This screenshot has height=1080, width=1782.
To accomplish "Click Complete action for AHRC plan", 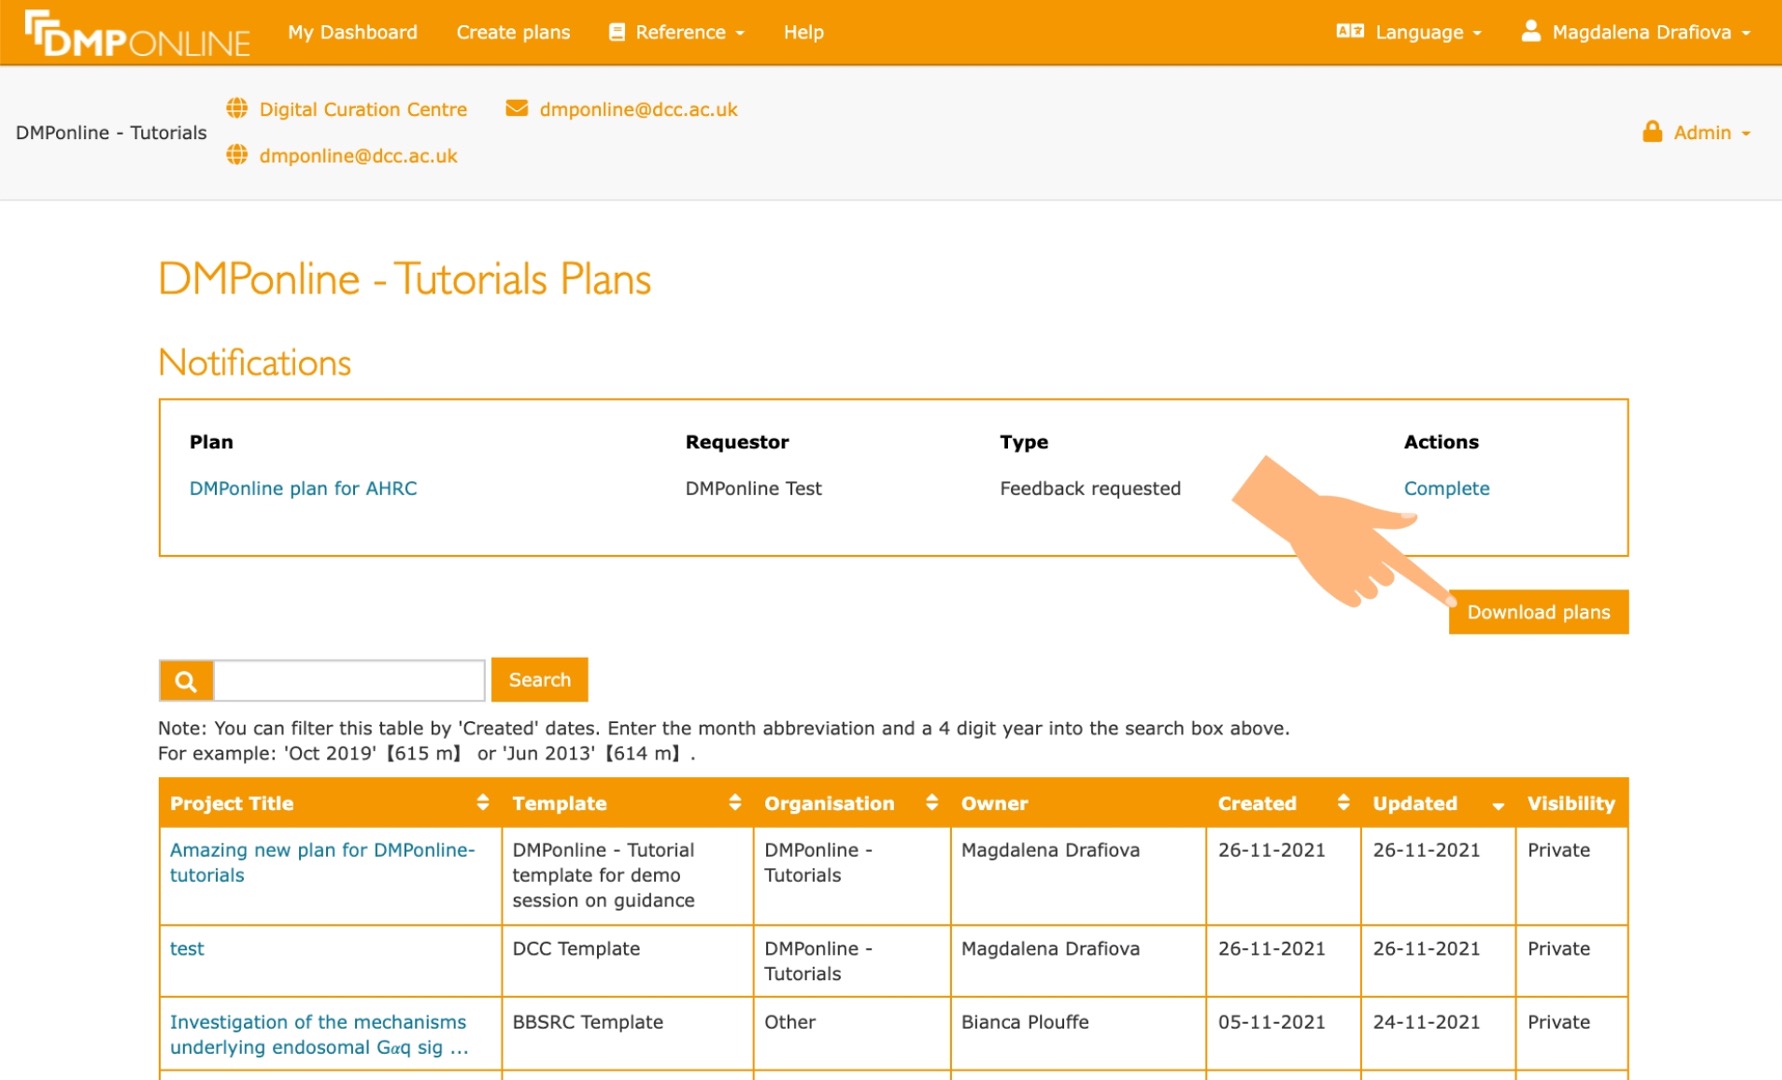I will pos(1446,488).
